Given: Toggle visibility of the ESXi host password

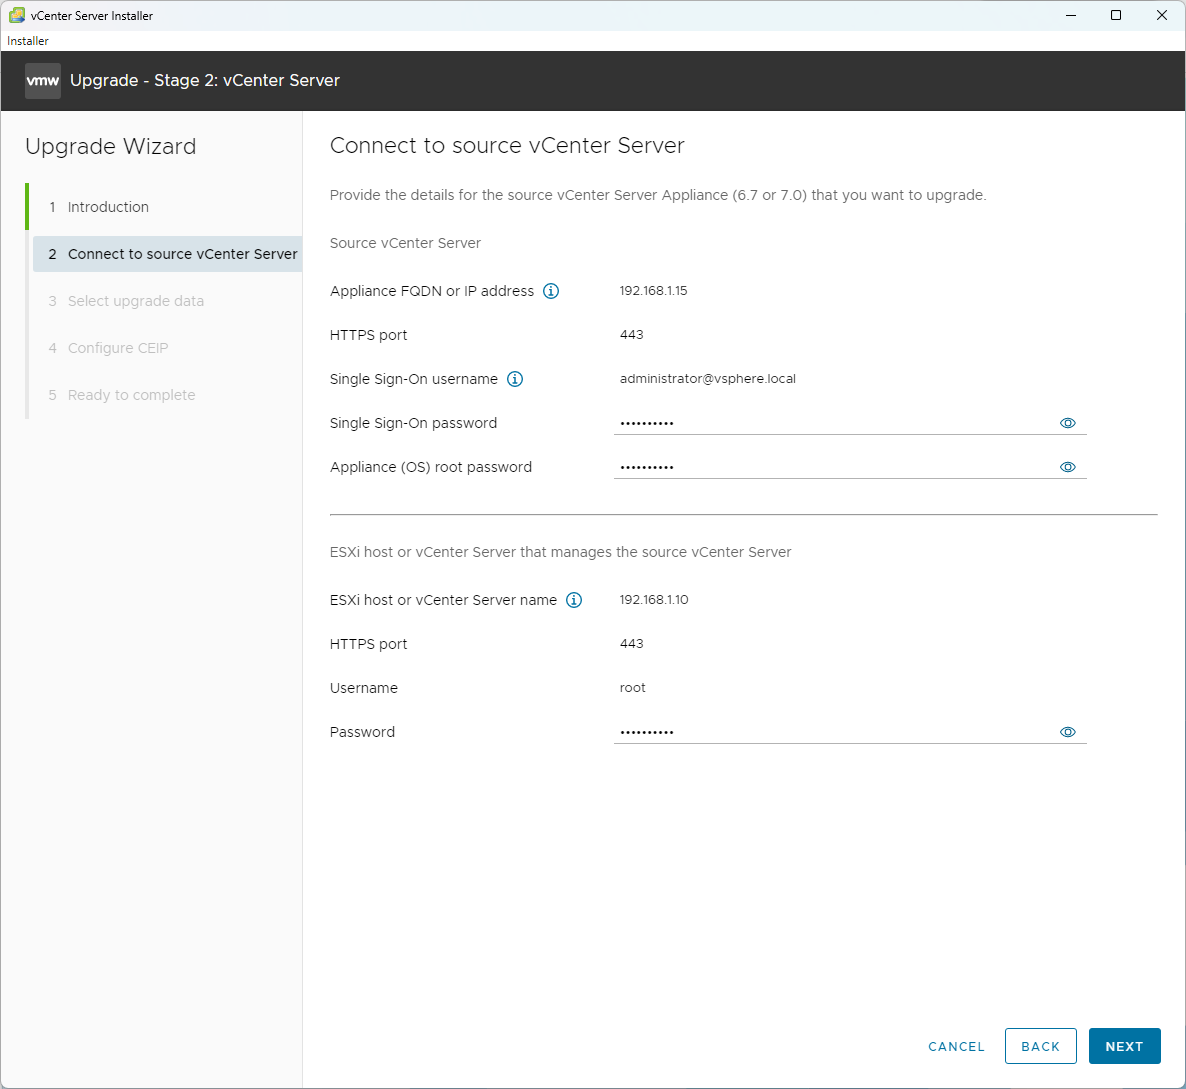Looking at the screenshot, I should click(1067, 732).
